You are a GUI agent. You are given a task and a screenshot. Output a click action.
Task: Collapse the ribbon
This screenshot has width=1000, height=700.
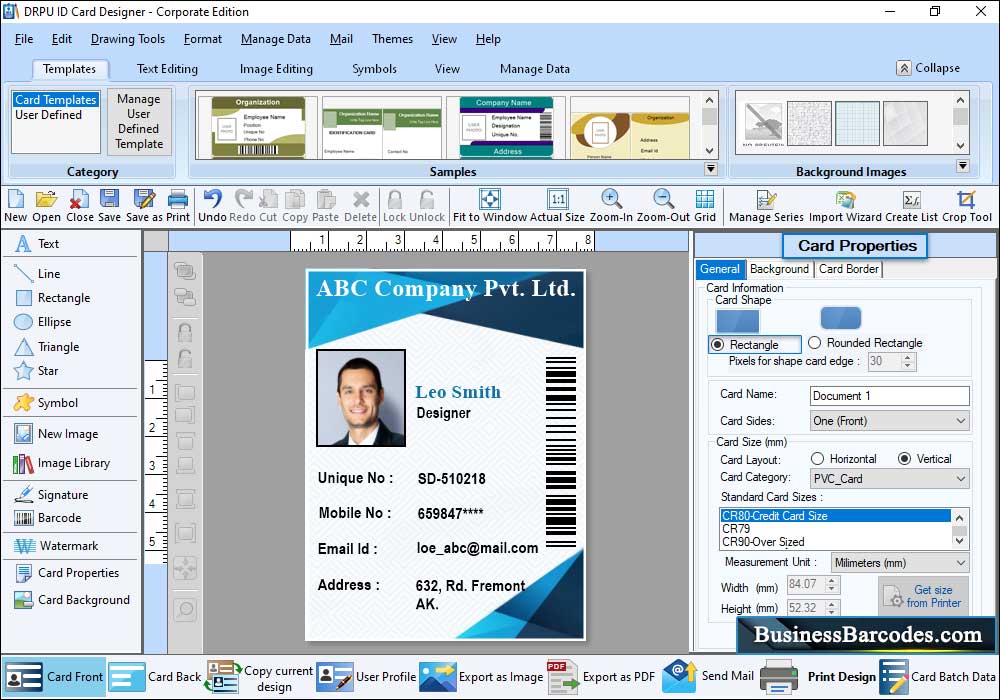point(928,68)
